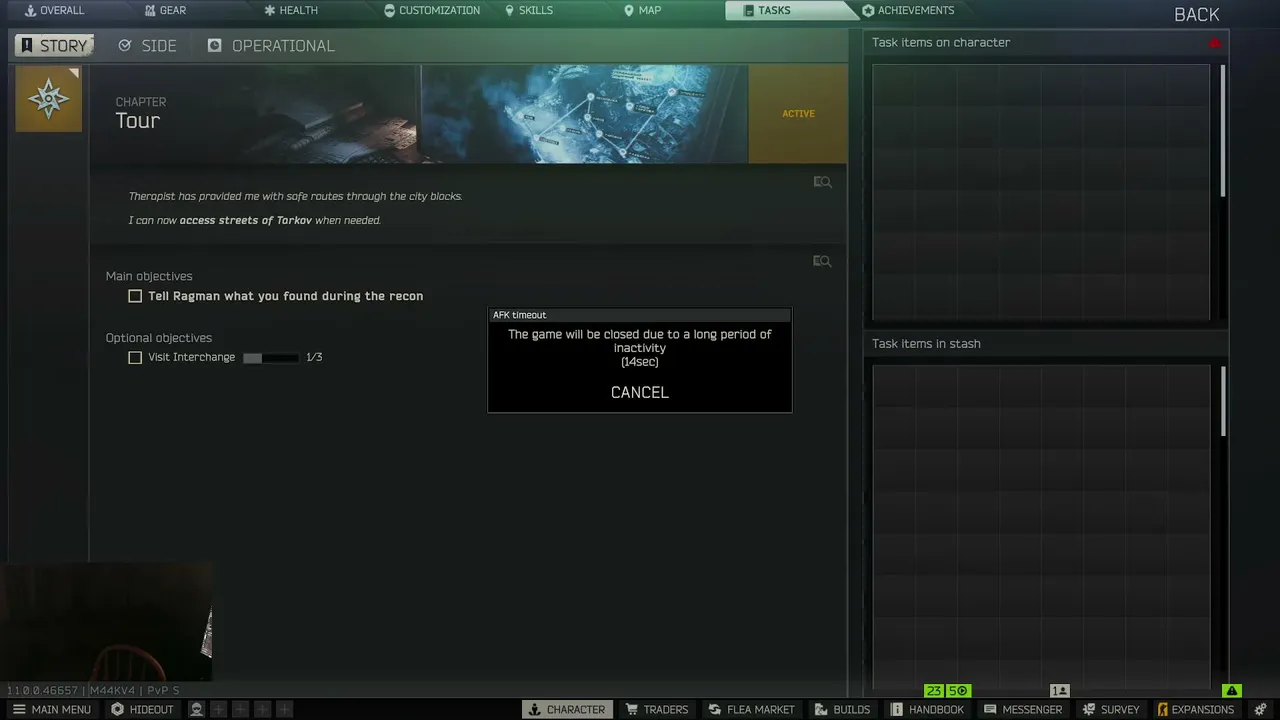Switch to Side tasks
Screen dimensions: 1280x720
pyautogui.click(x=147, y=46)
